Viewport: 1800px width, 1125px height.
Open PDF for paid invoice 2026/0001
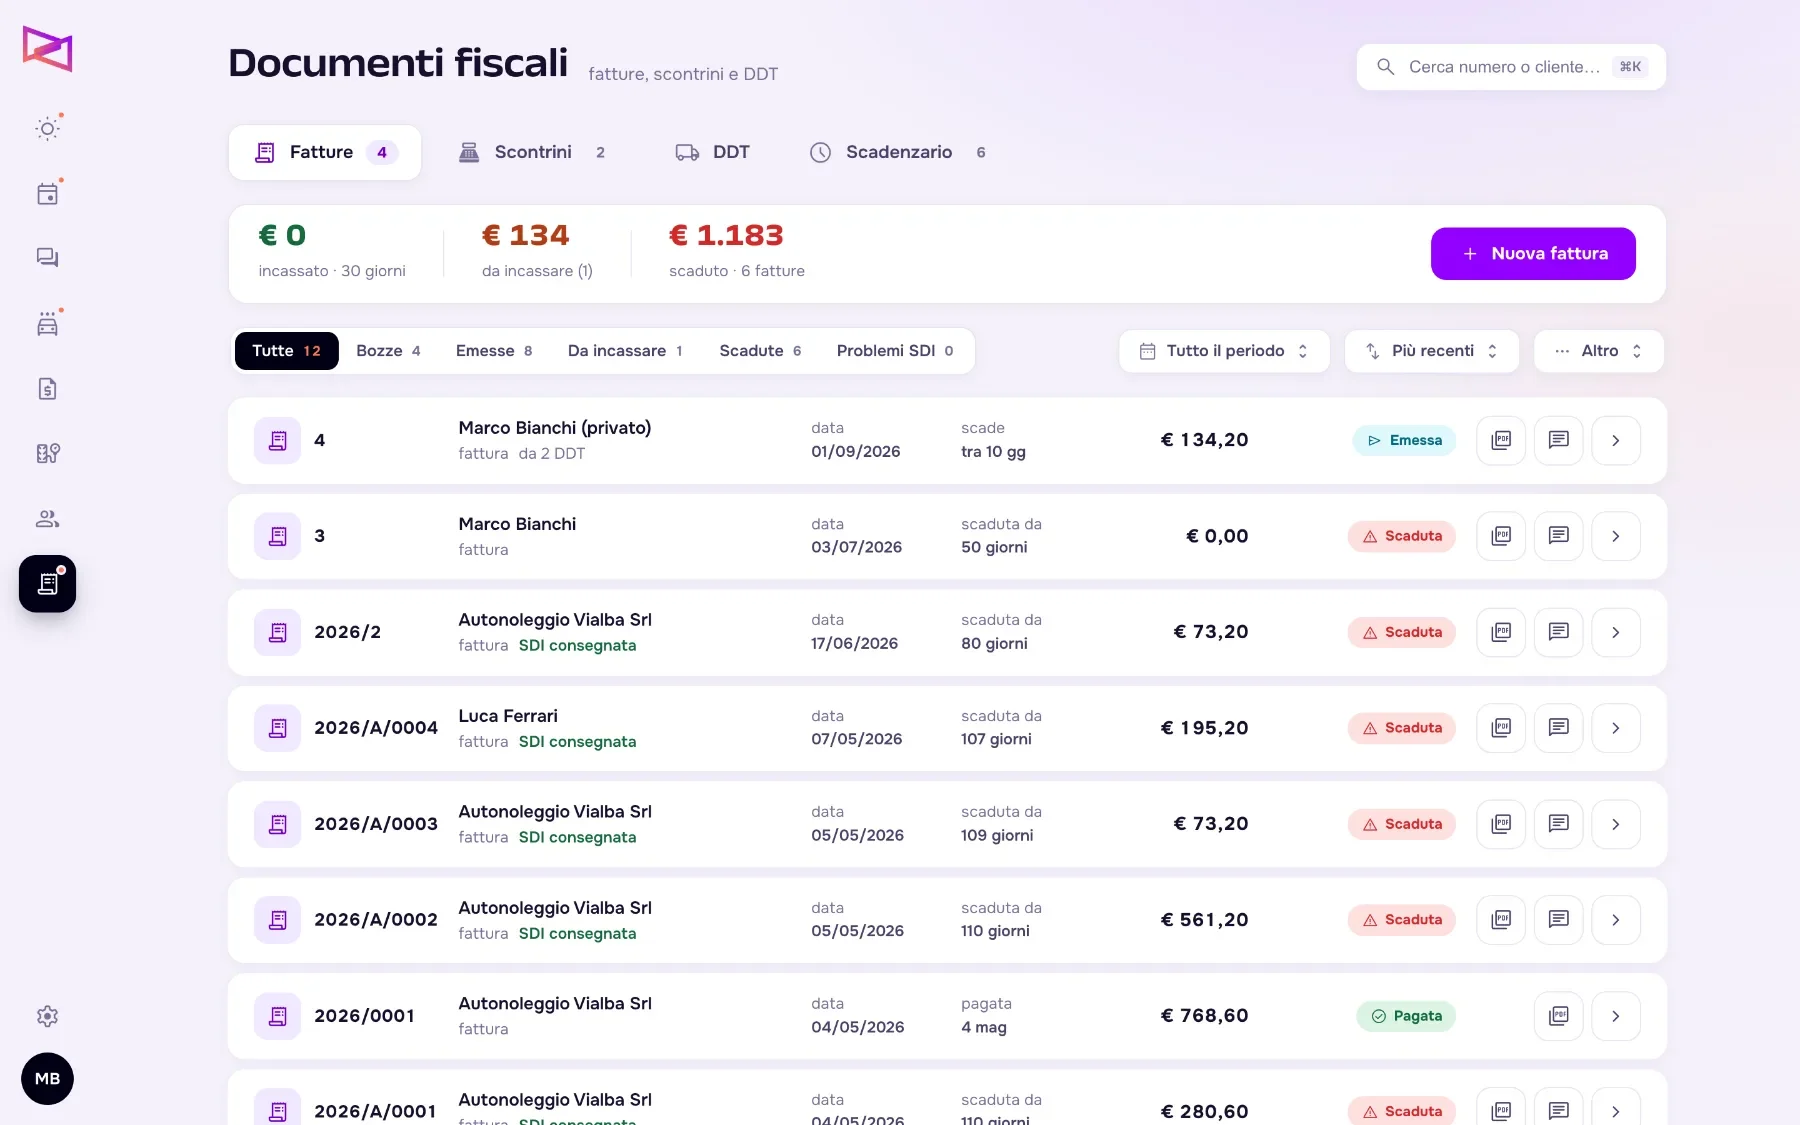[x=1558, y=1017]
